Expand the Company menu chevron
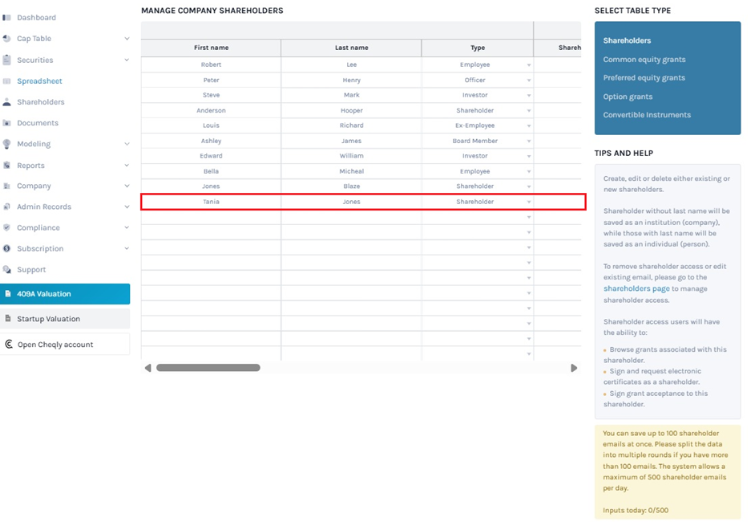This screenshot has width=749, height=522. [127, 186]
